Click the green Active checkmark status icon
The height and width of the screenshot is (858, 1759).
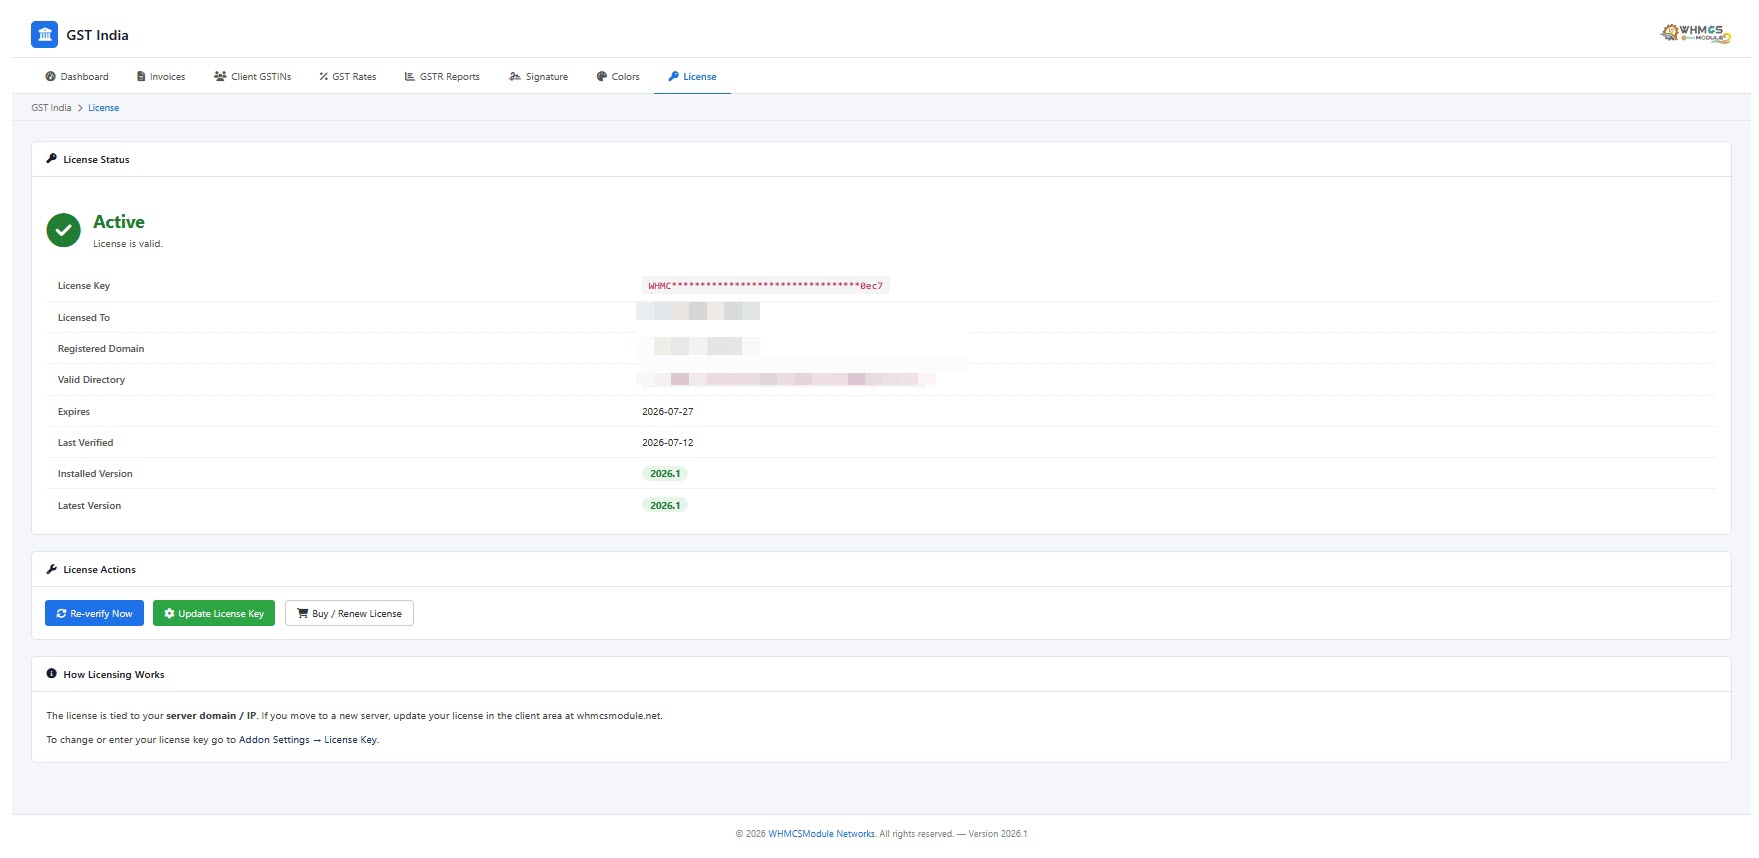coord(64,230)
